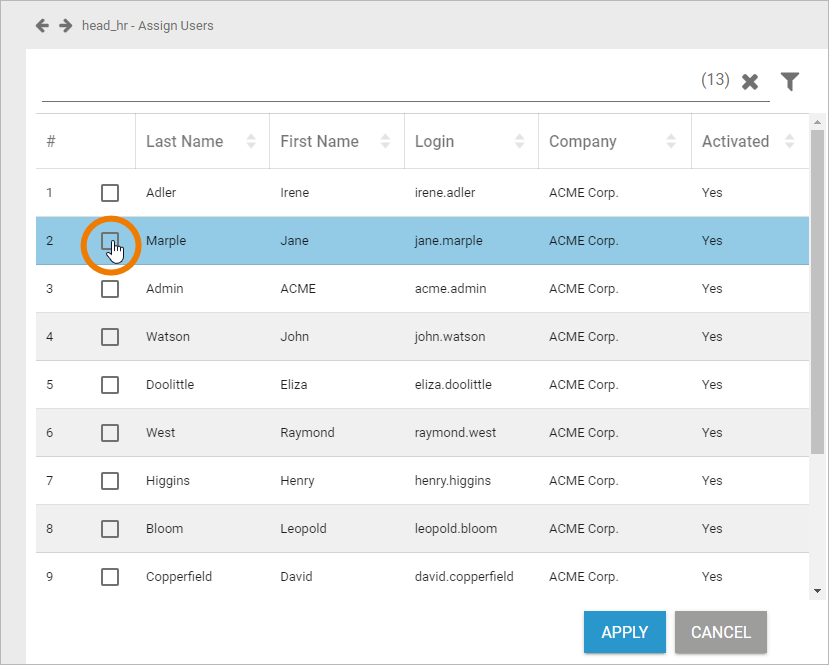Sort by First Name column arrows
This screenshot has height=665, width=829.
(x=385, y=141)
